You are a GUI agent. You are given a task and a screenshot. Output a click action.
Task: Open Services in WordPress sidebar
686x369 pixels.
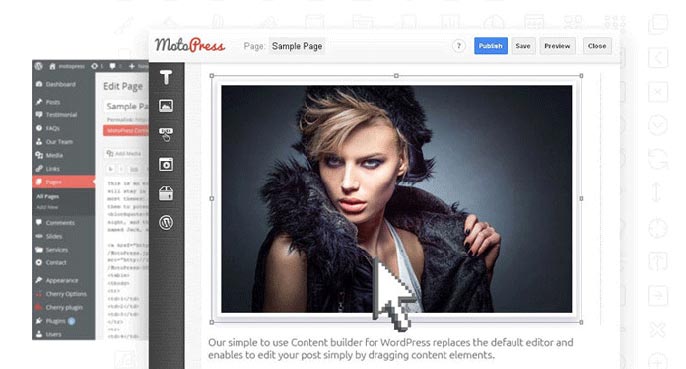[57, 250]
